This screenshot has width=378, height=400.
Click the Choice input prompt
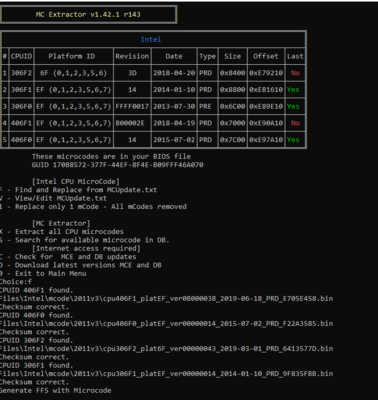(x=16, y=282)
